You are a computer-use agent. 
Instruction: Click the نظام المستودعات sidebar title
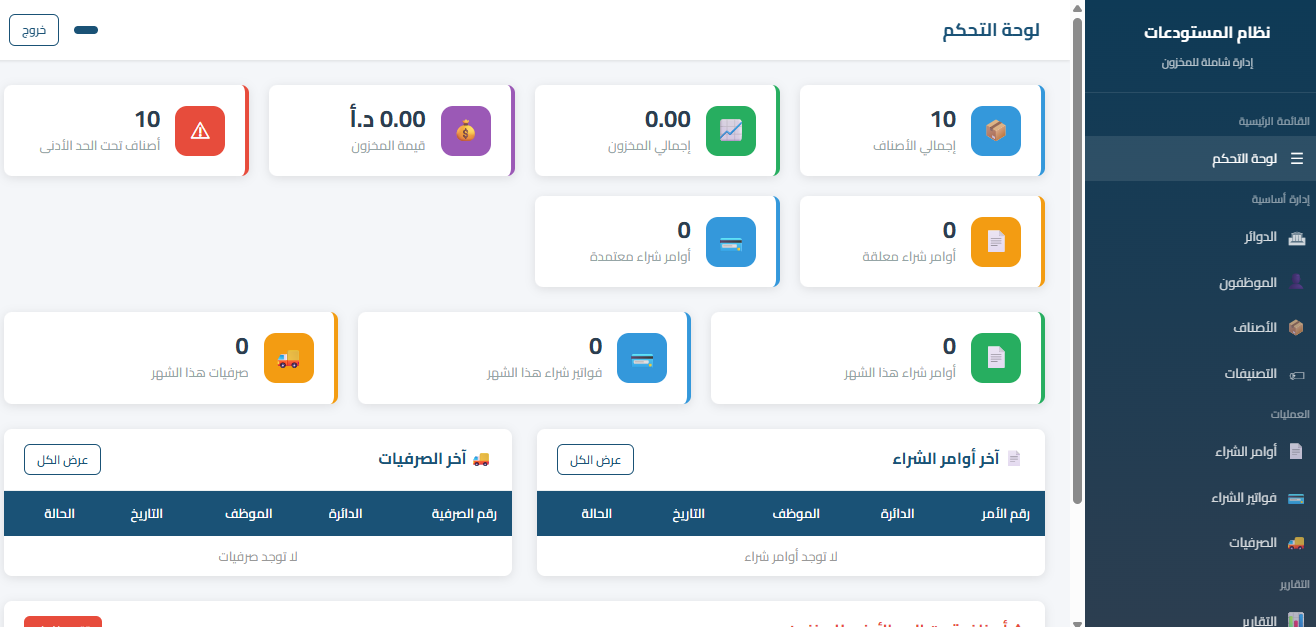click(x=1207, y=33)
